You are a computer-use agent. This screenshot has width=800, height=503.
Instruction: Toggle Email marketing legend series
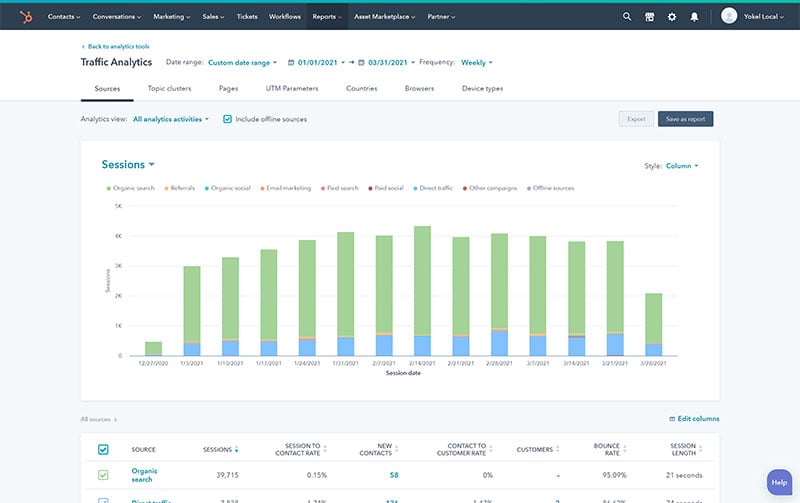tap(286, 188)
